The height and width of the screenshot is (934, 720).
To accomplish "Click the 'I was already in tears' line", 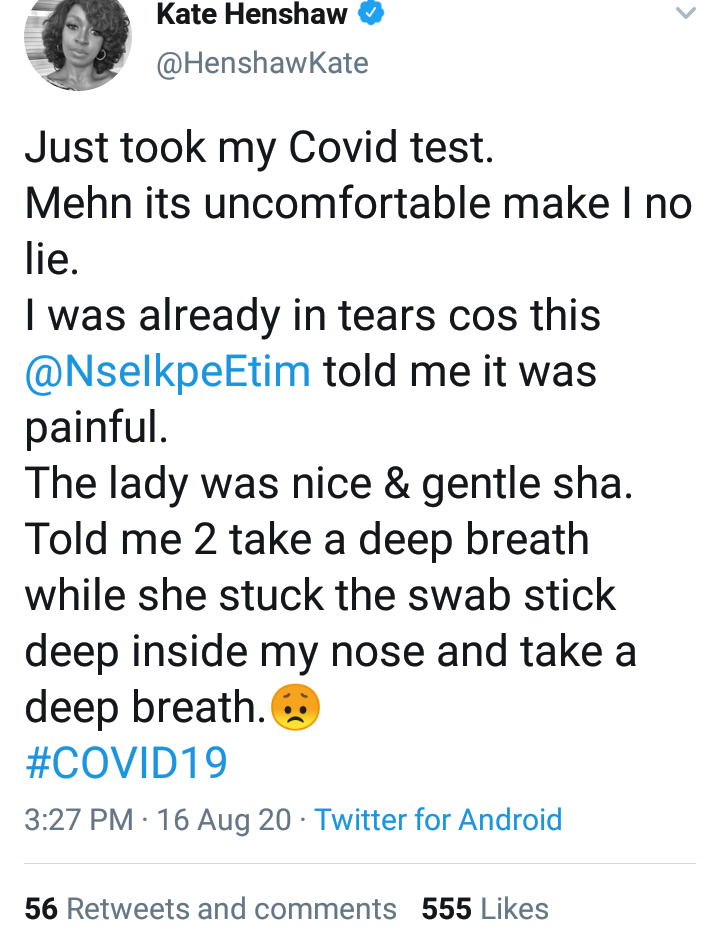I will click(313, 317).
